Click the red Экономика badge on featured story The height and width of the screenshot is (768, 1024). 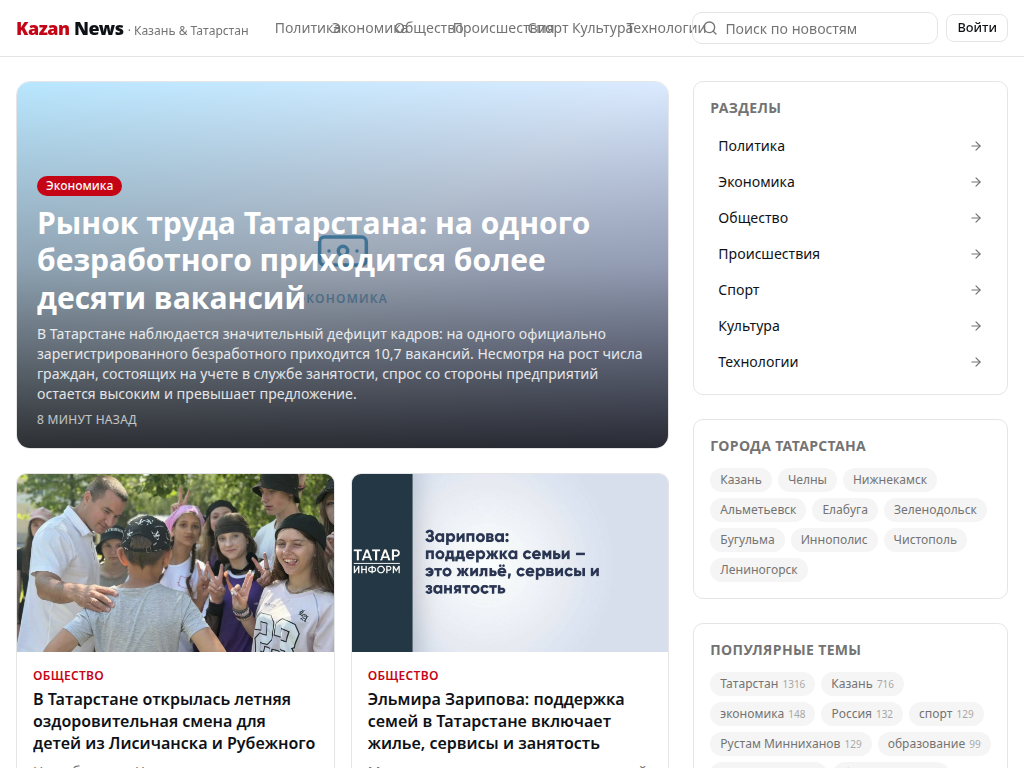79,185
